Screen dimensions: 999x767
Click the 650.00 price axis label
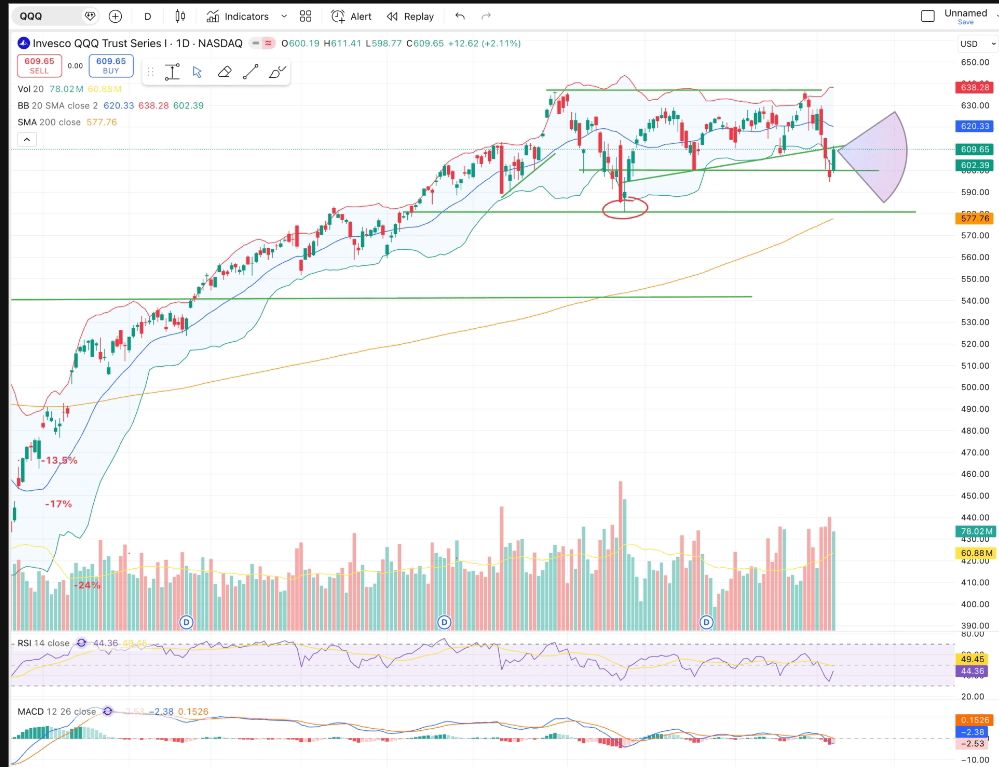(975, 62)
